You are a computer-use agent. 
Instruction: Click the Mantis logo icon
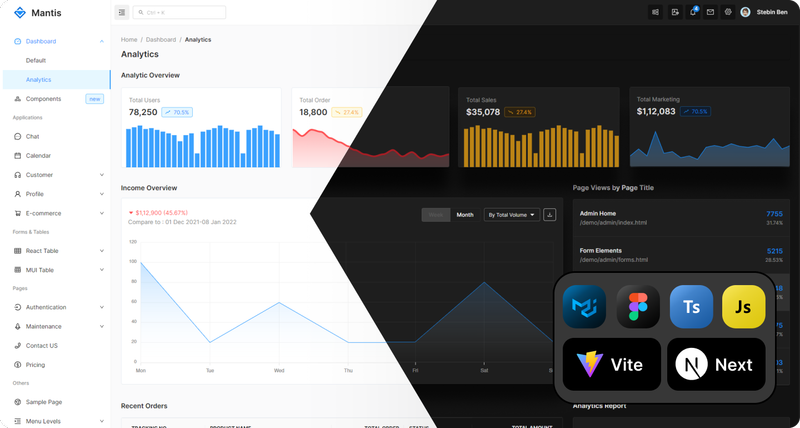19,13
